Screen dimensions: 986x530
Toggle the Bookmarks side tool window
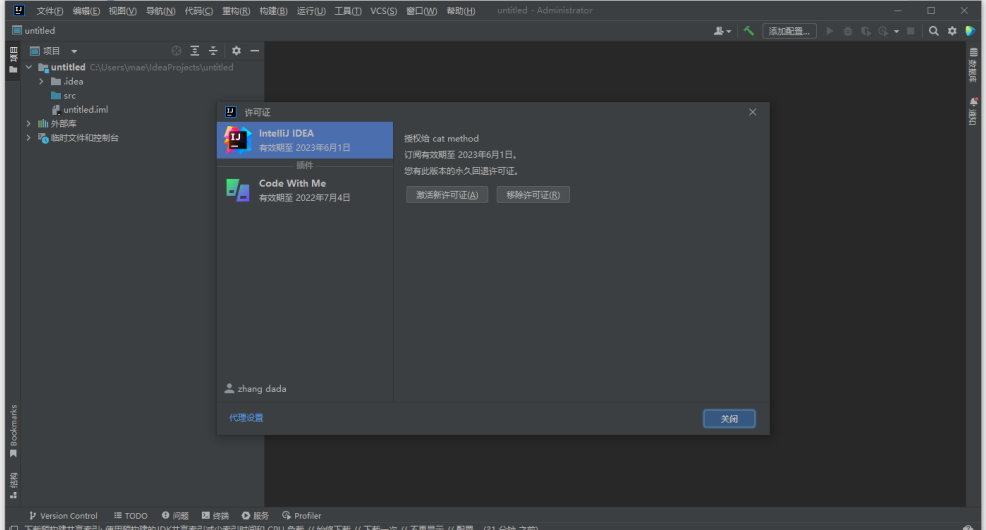(x=13, y=431)
